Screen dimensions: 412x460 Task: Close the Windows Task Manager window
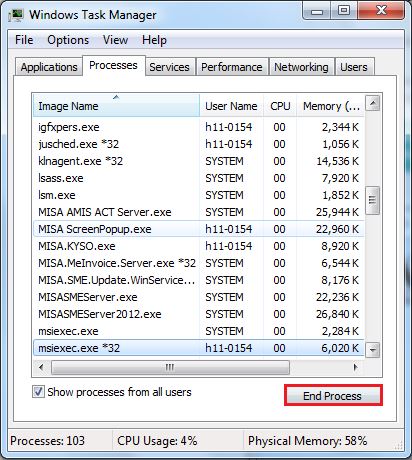click(x=381, y=11)
